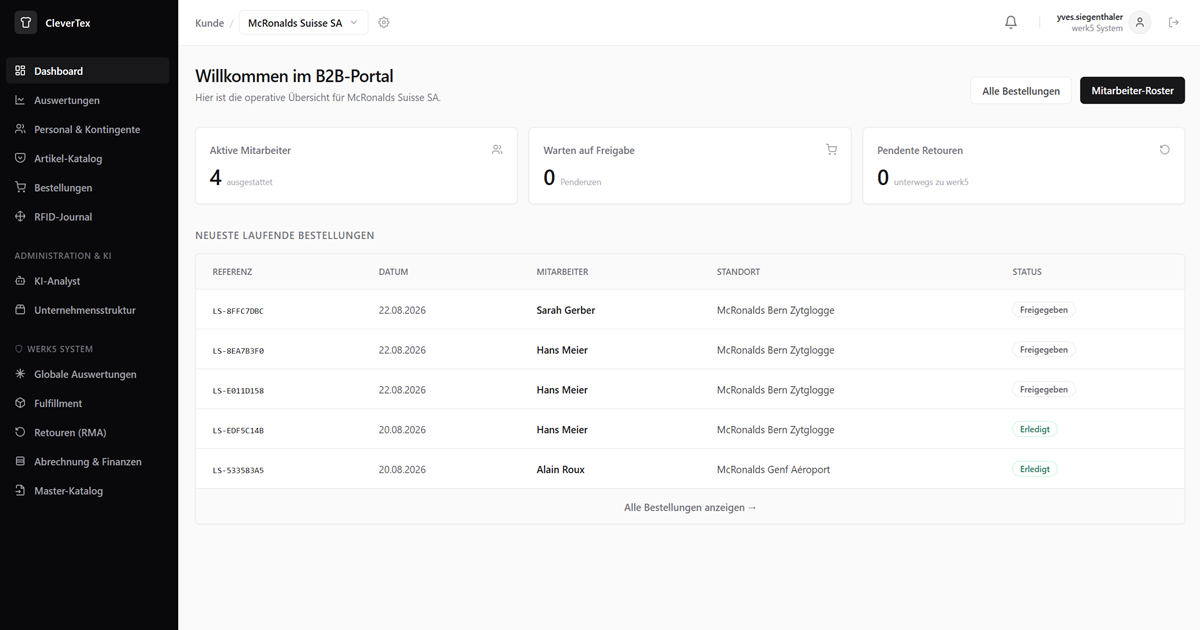Click the user avatar icon
Viewport: 1200px width, 630px height.
[1140, 22]
